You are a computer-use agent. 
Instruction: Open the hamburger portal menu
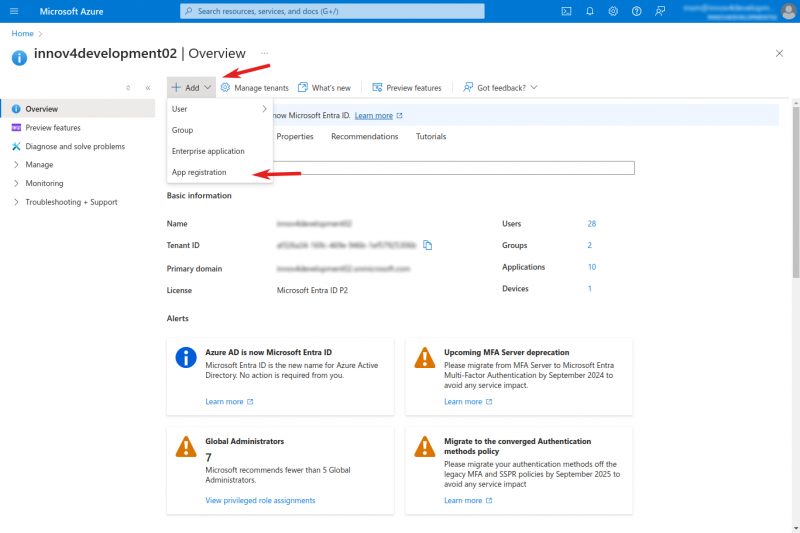14,11
